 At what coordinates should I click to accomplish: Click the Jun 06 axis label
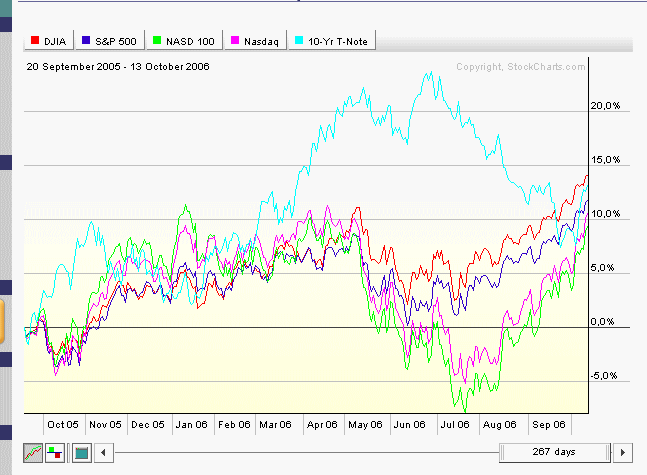click(409, 425)
